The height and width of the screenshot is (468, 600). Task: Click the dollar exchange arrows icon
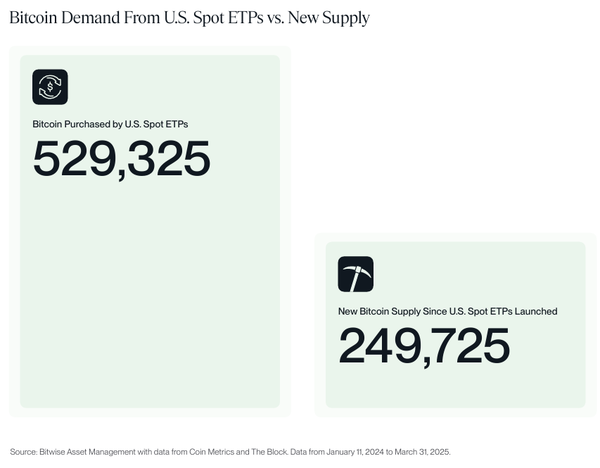click(x=50, y=87)
